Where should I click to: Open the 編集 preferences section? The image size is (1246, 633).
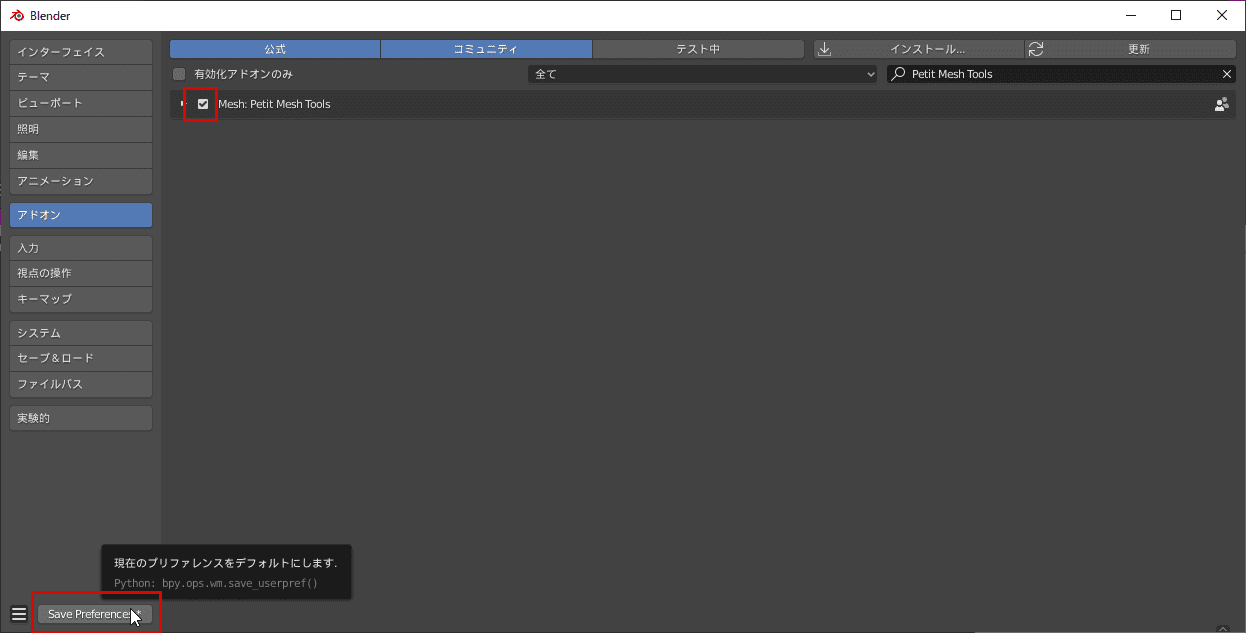point(81,155)
